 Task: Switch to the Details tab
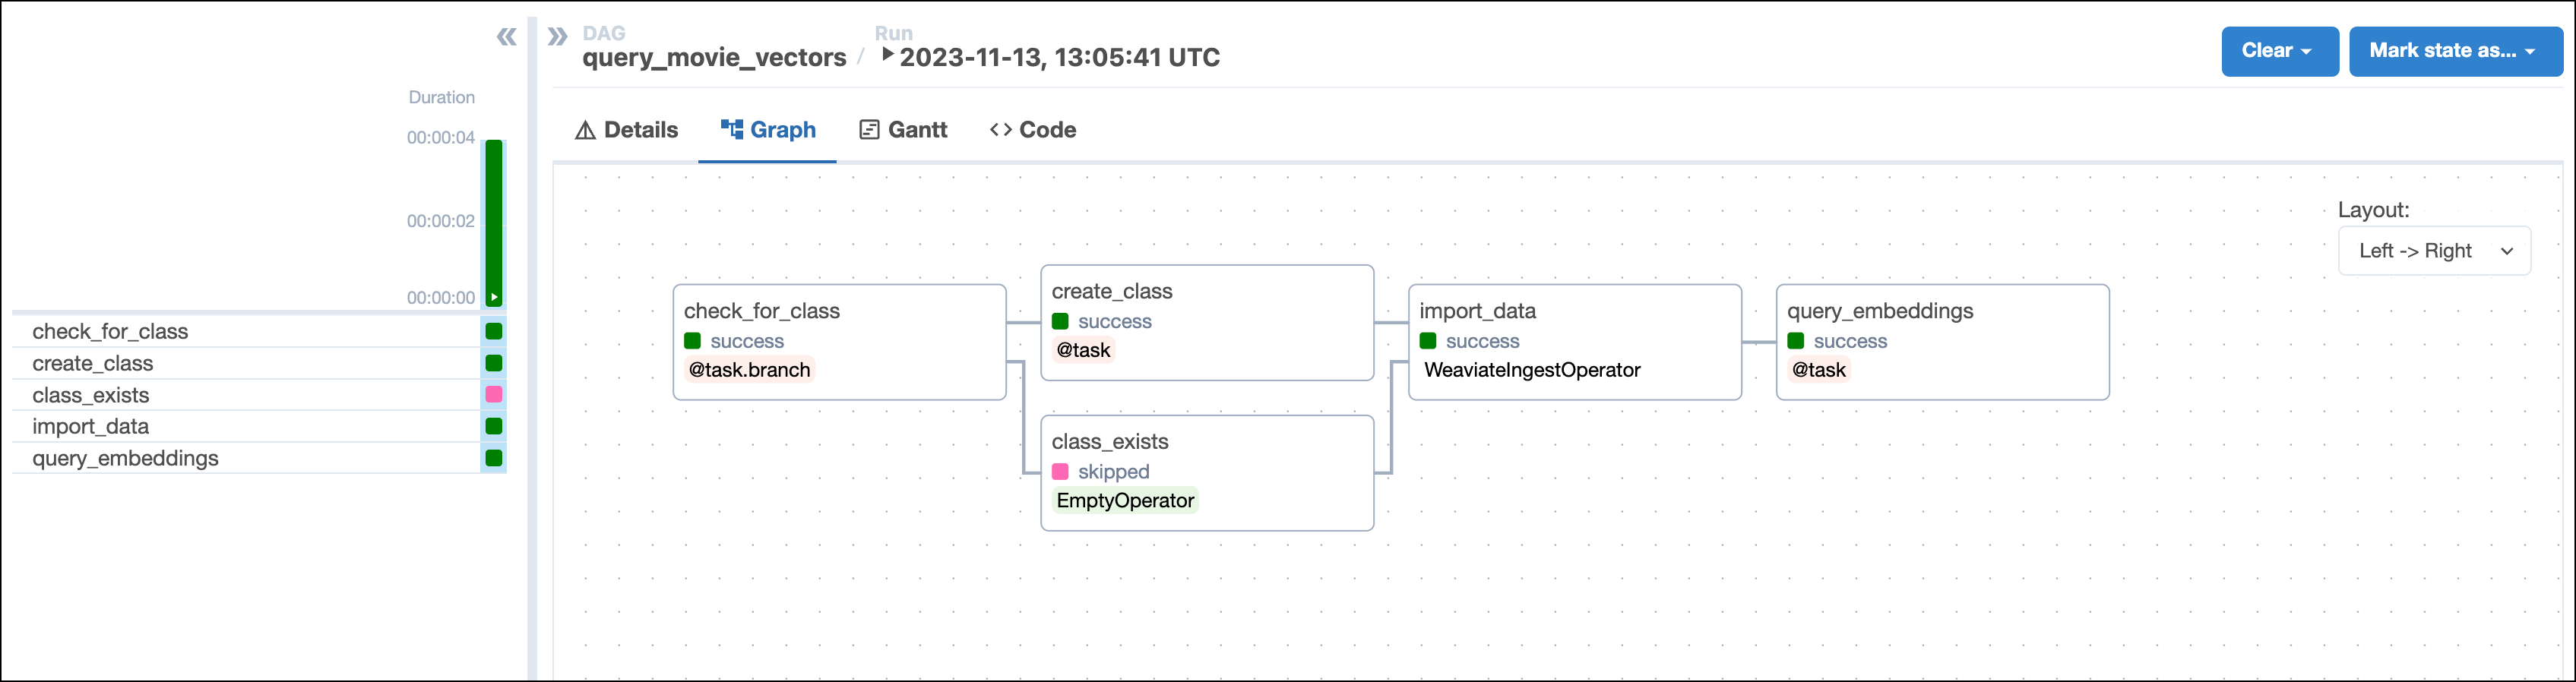(627, 130)
